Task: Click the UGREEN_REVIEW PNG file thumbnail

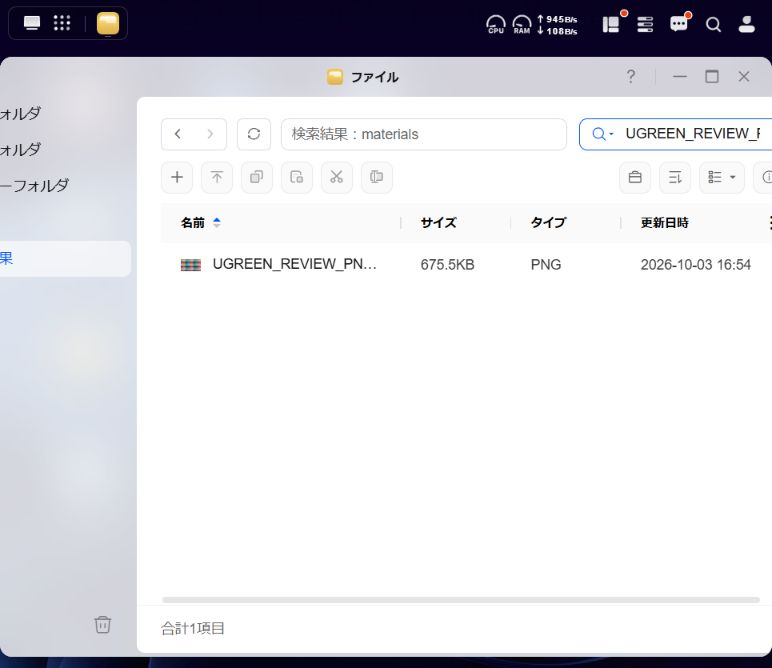Action: tap(191, 265)
